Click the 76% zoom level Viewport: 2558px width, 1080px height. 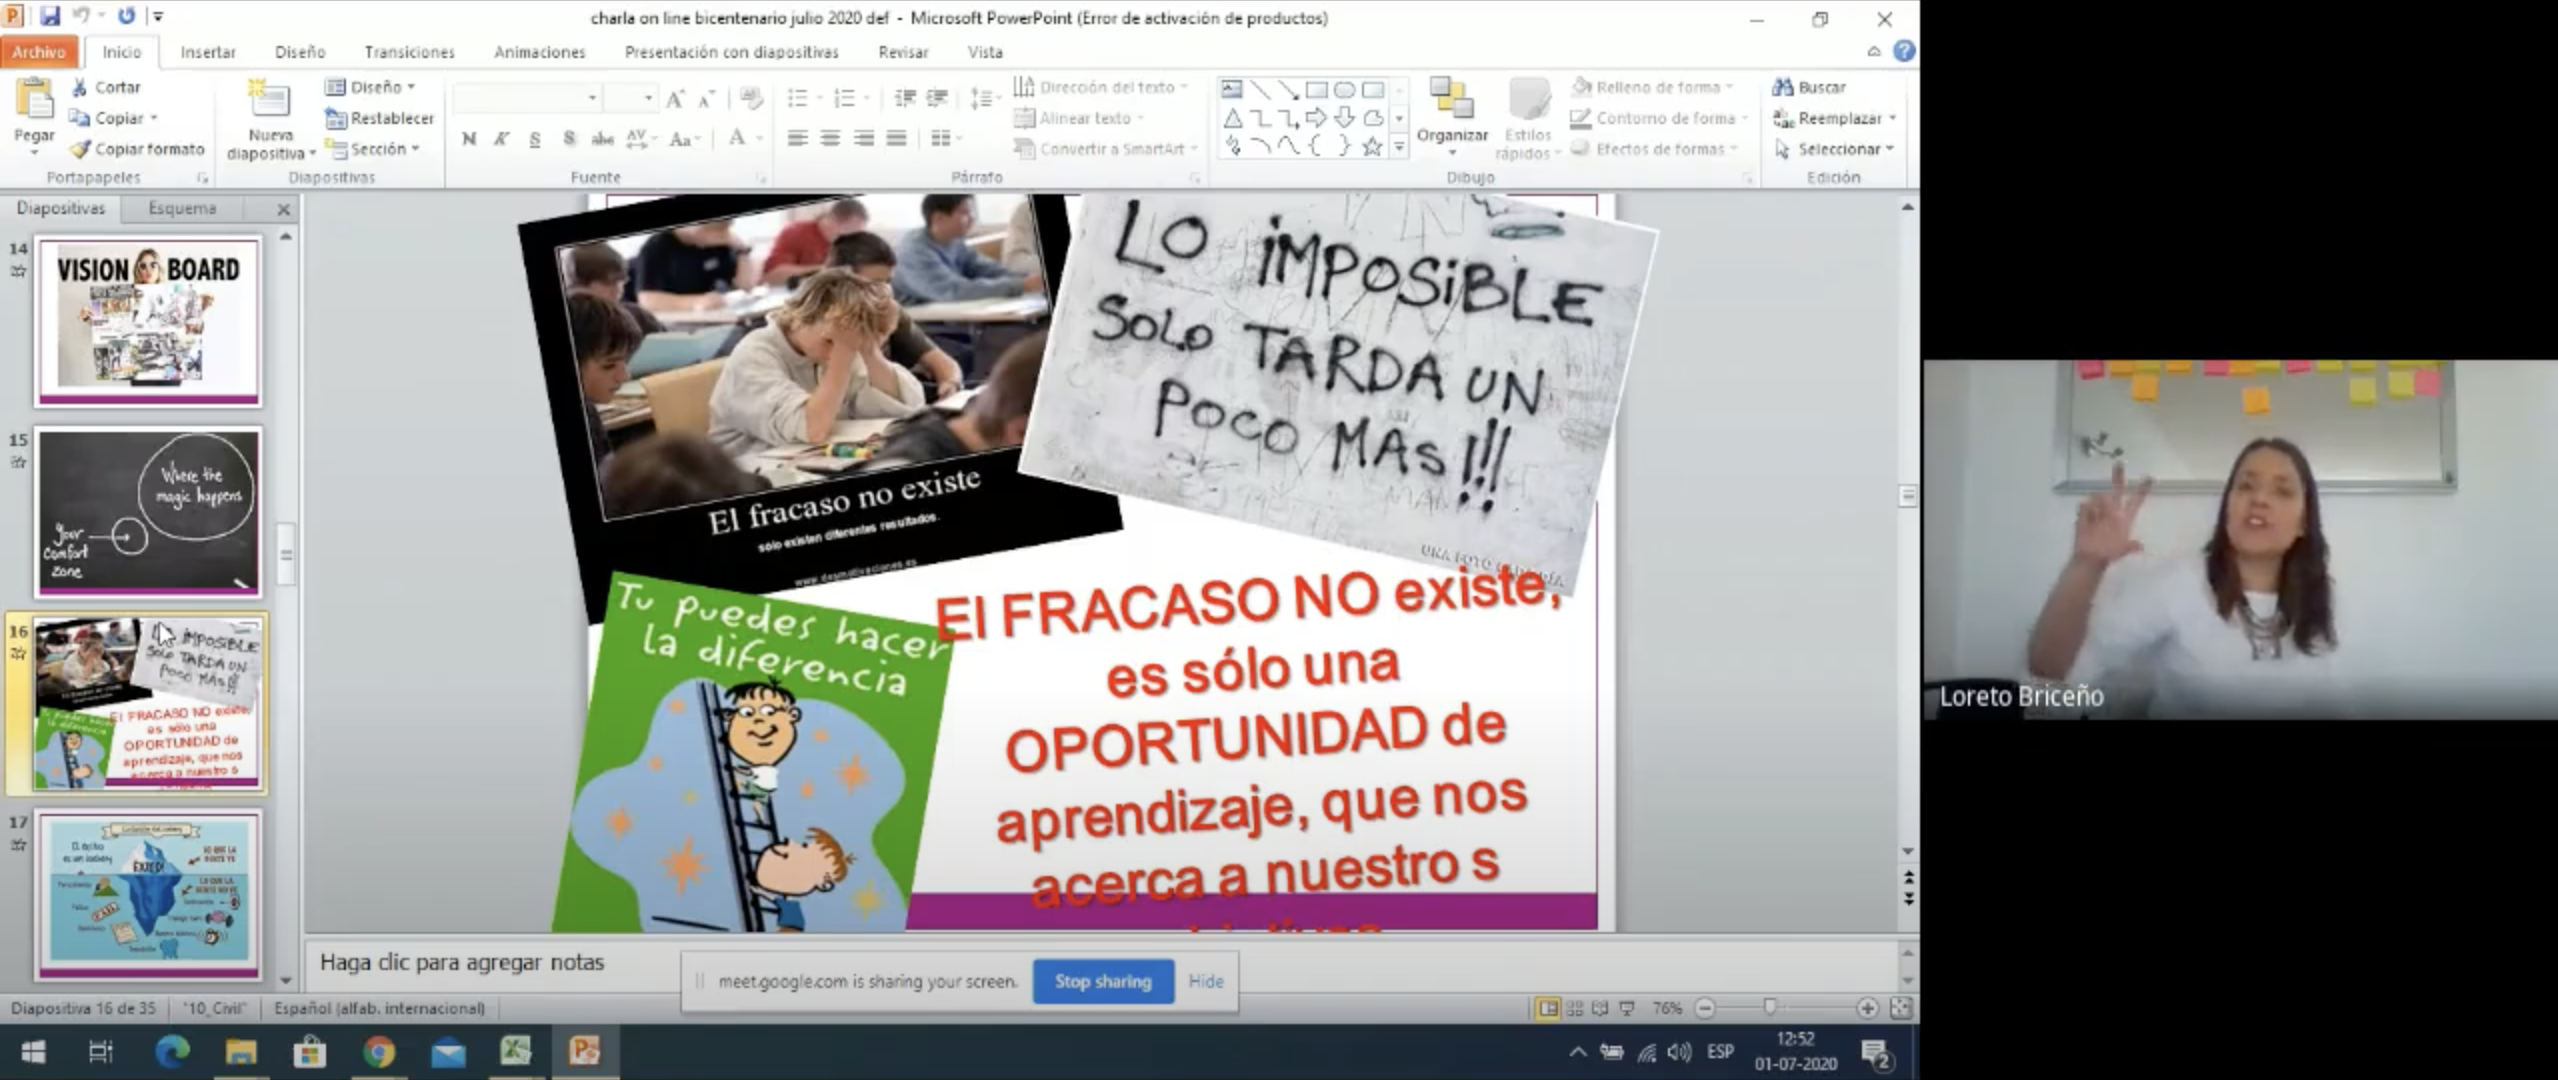coord(1667,1008)
